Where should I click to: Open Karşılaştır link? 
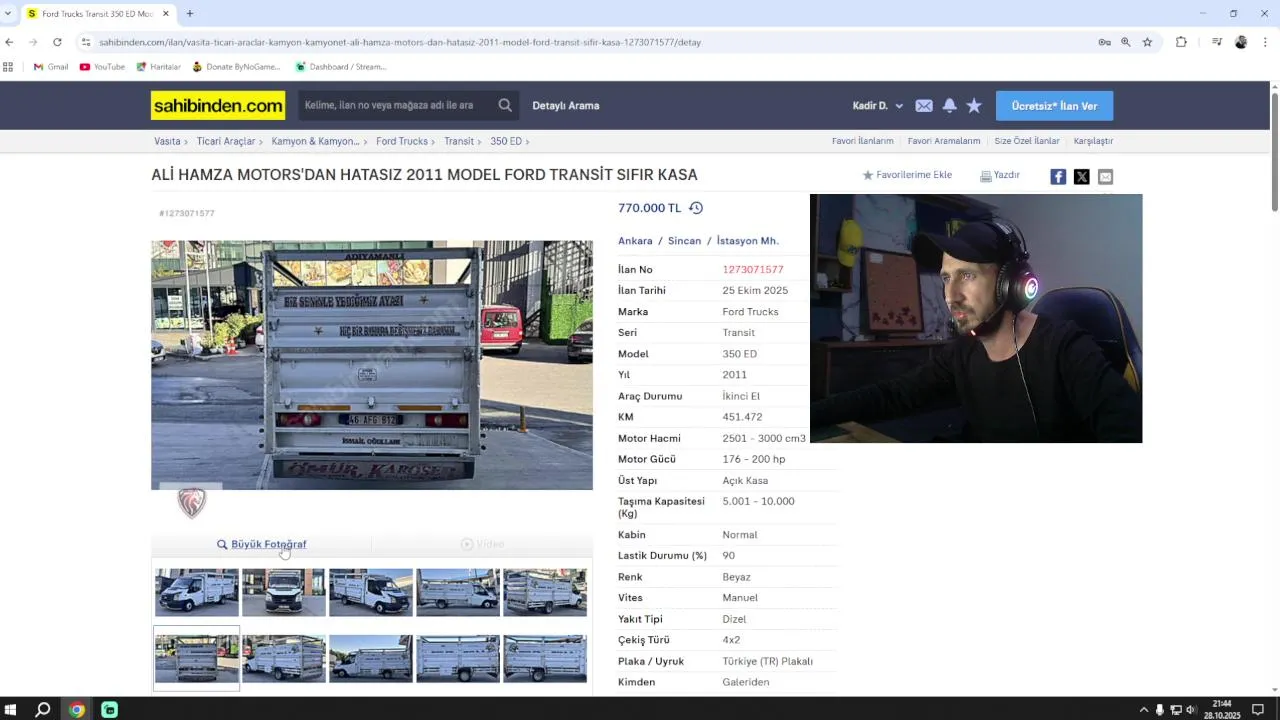[x=1093, y=141]
